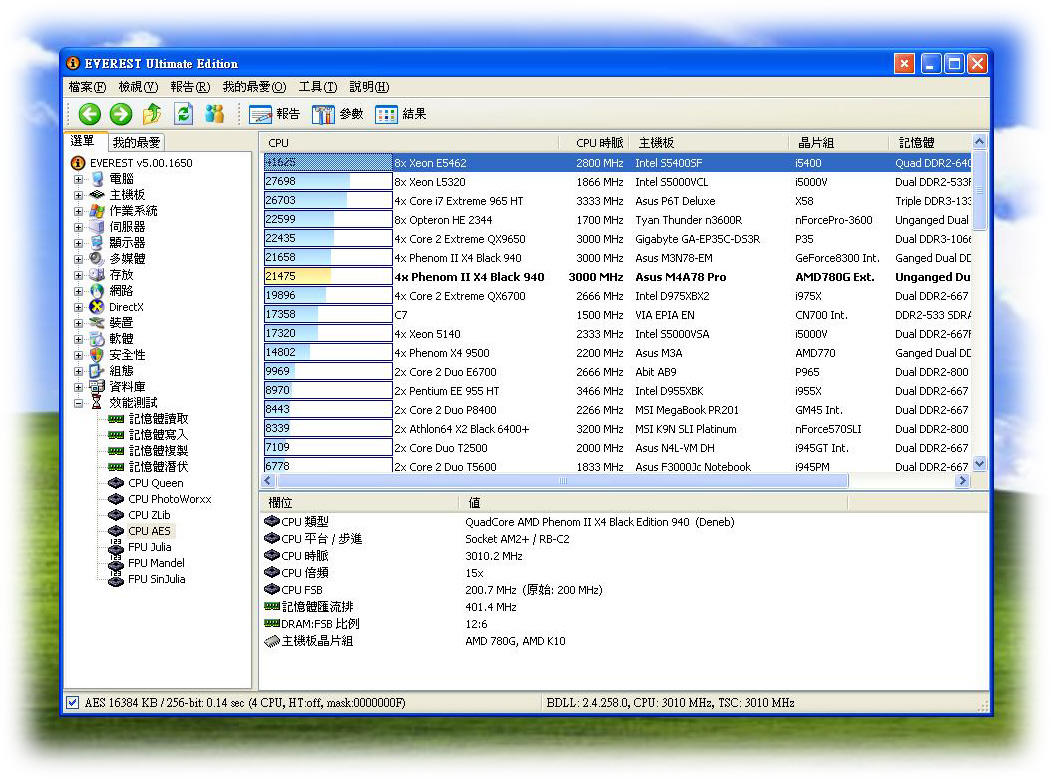Open the 工具(T) menu
Viewport: 1051px width, 779px height.
coord(317,87)
